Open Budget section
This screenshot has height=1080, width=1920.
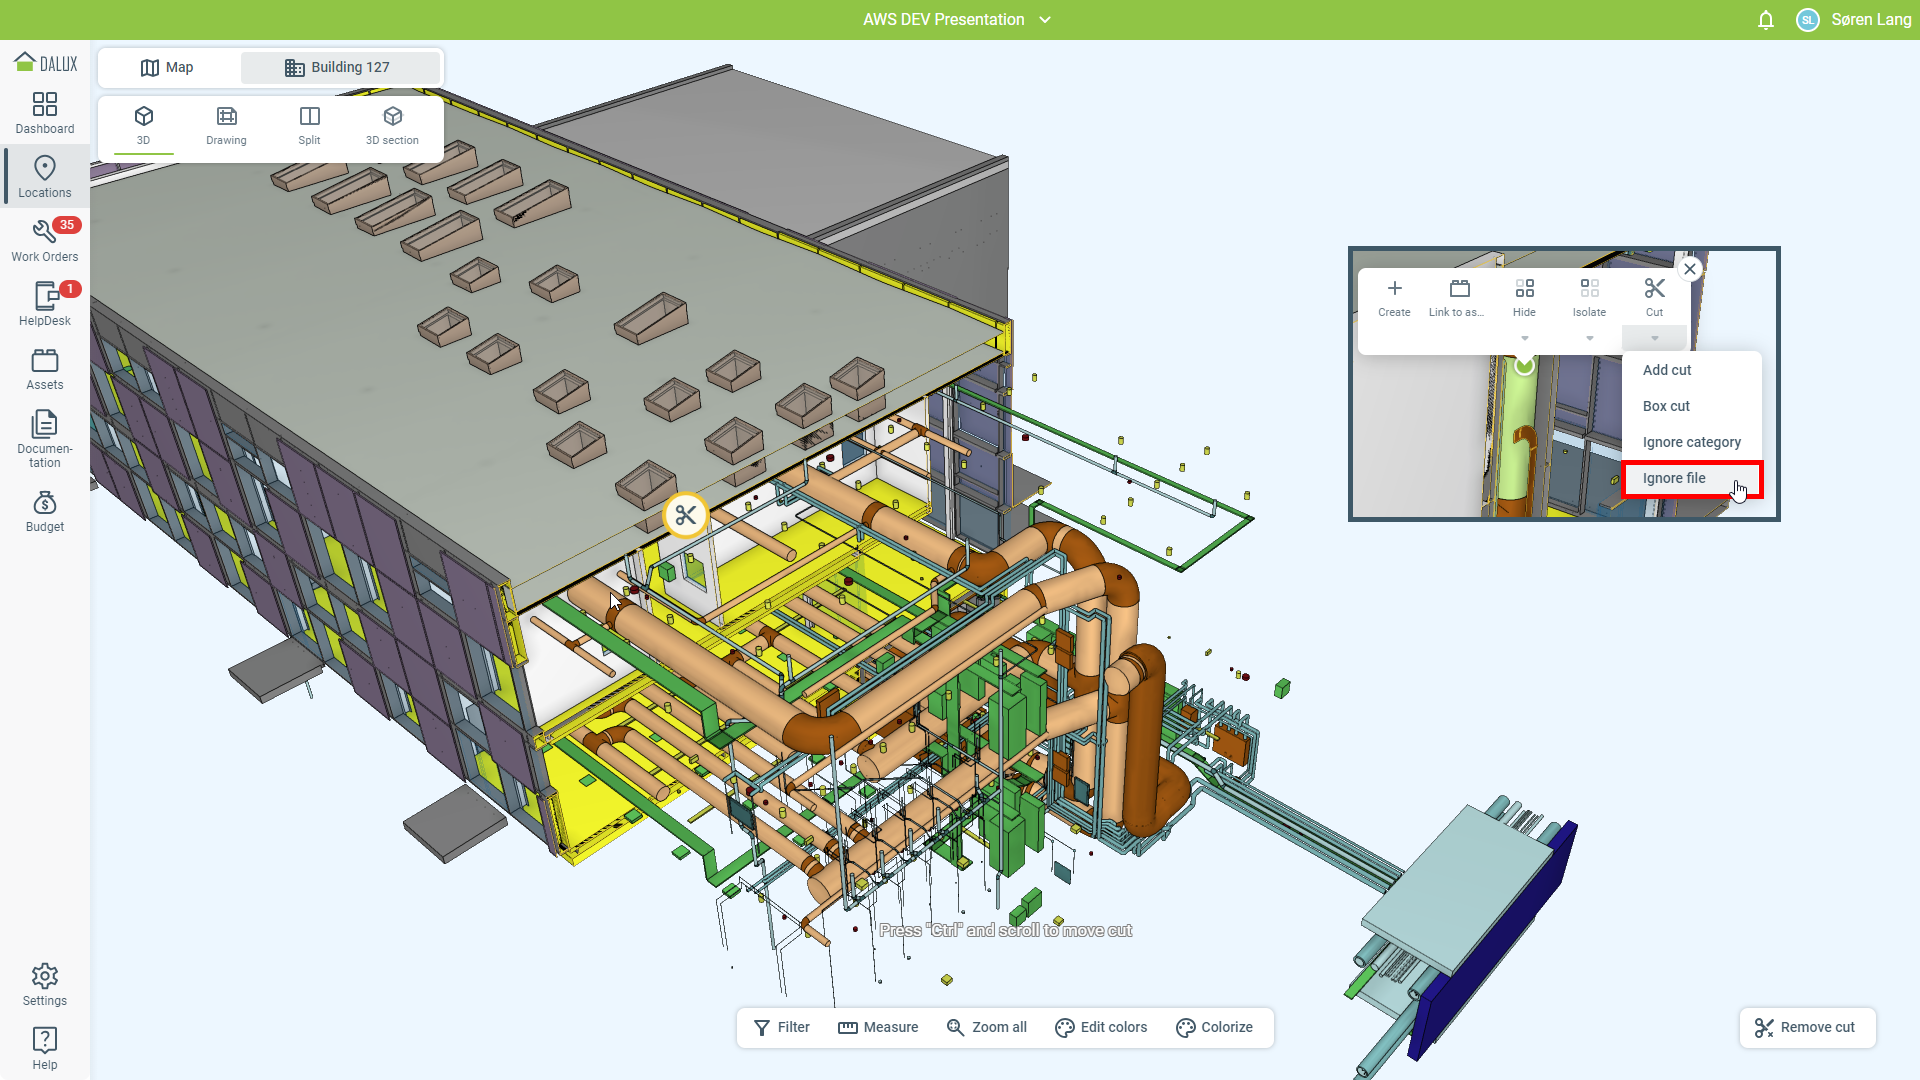tap(45, 512)
